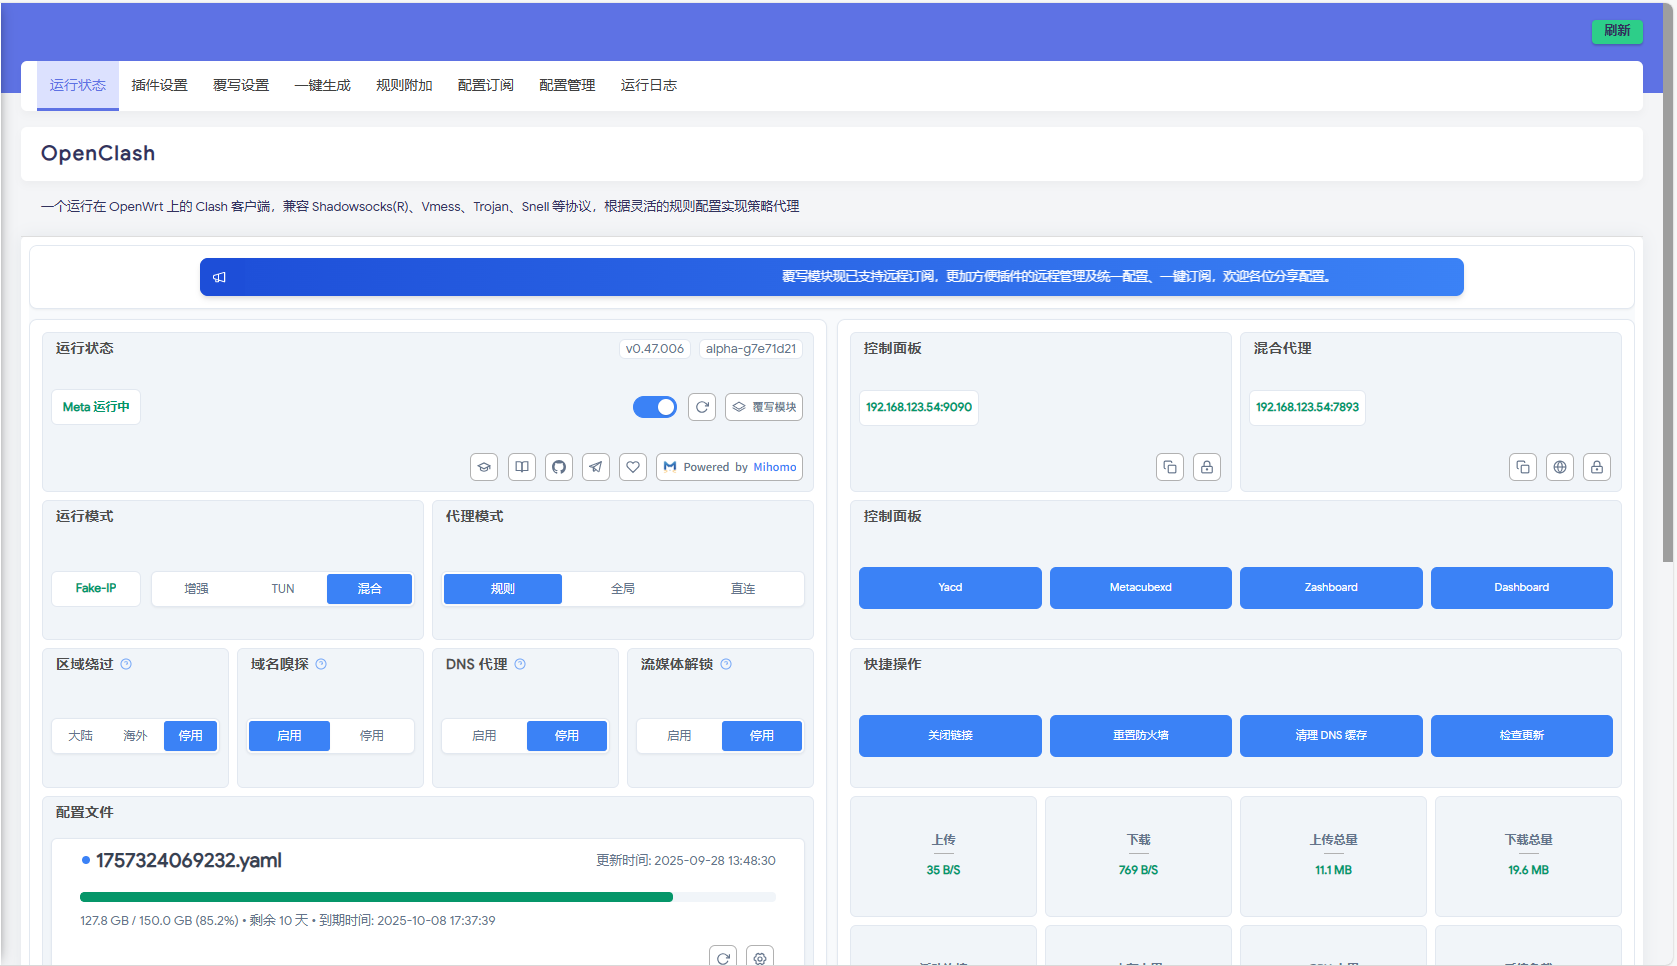Screen dimensions: 1677x966
Task: Open the Telegram paper plane icon
Action: pos(596,467)
